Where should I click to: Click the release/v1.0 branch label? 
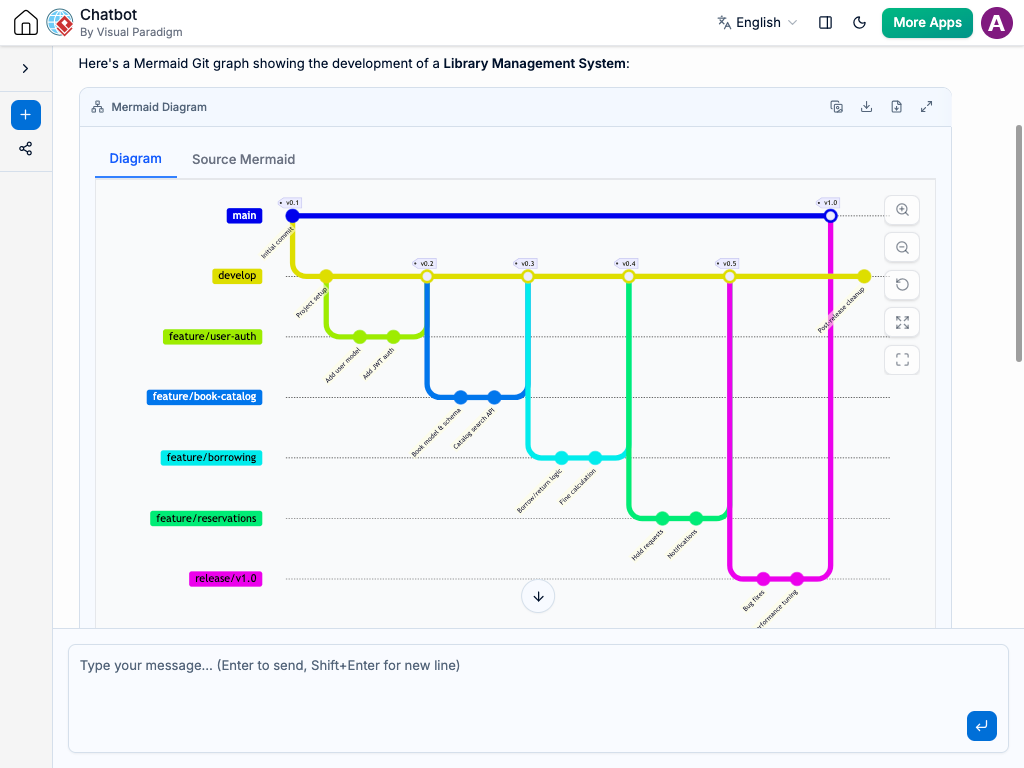(225, 579)
